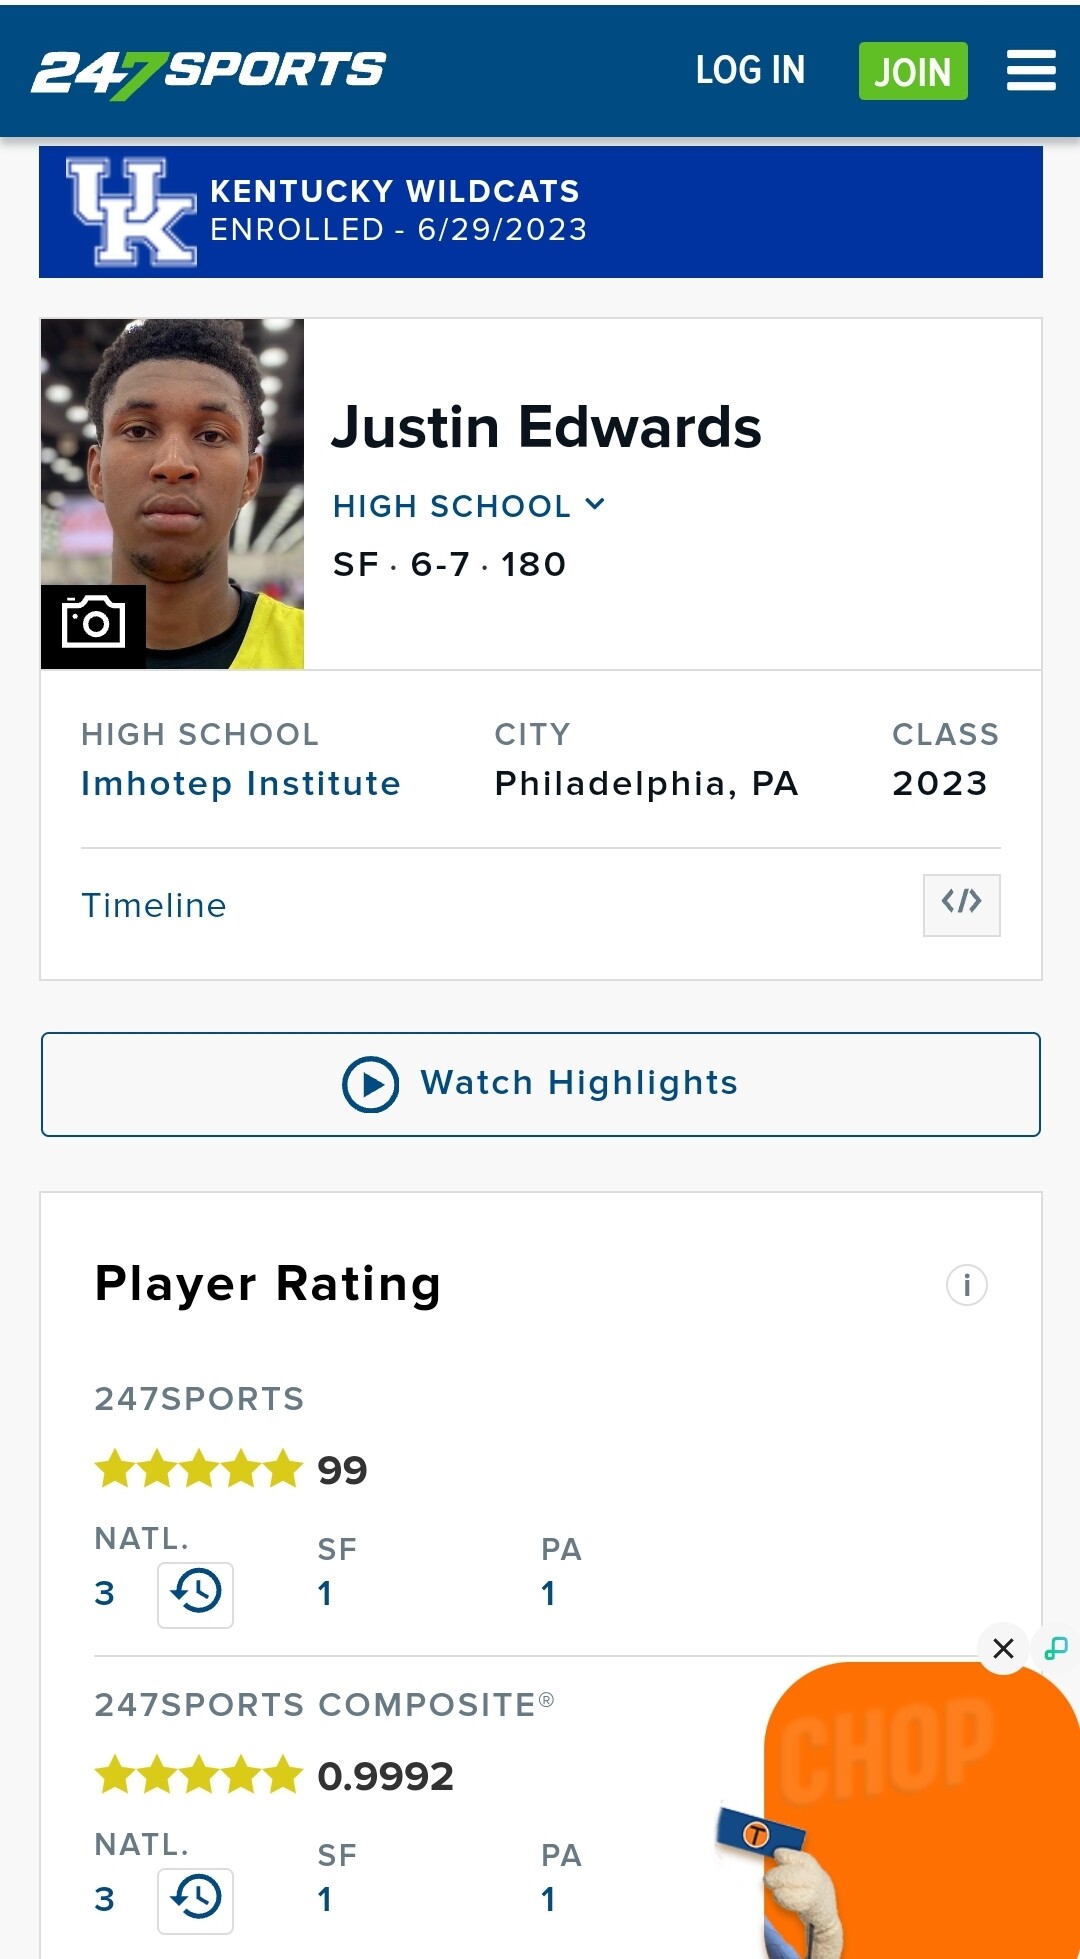Open the player photo camera icon
Screen dimensions: 1080x1959
(x=93, y=624)
